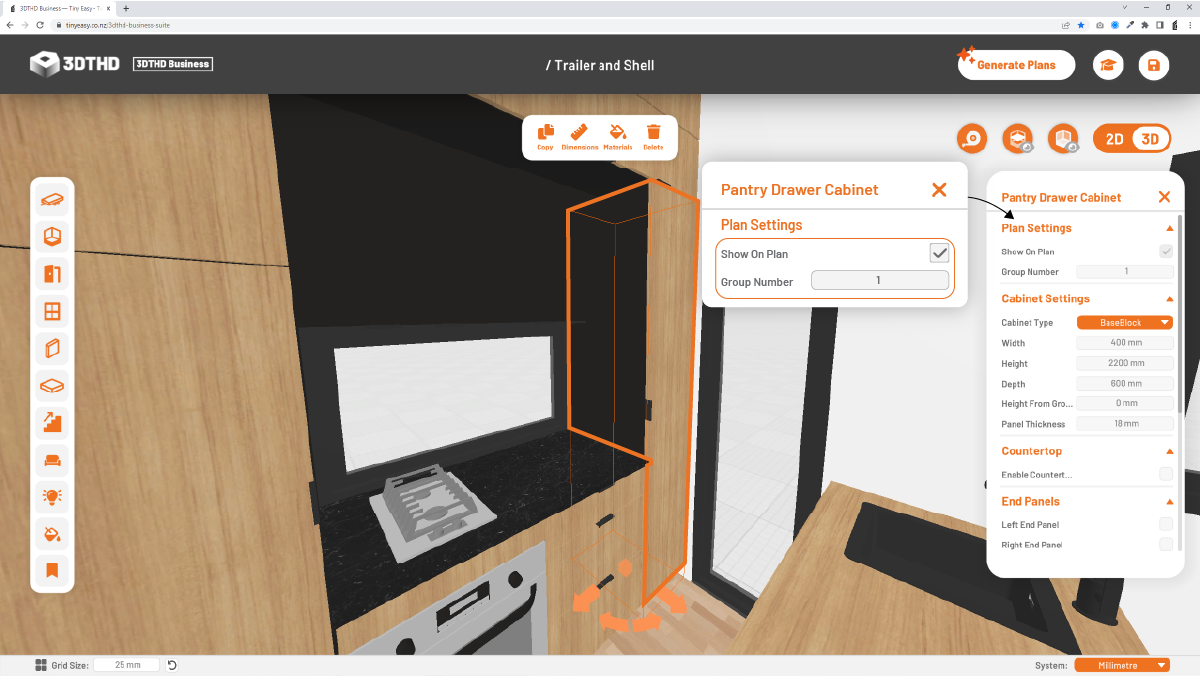Go back in the browser
Image resolution: width=1200 pixels, height=676 pixels.
pos(9,25)
